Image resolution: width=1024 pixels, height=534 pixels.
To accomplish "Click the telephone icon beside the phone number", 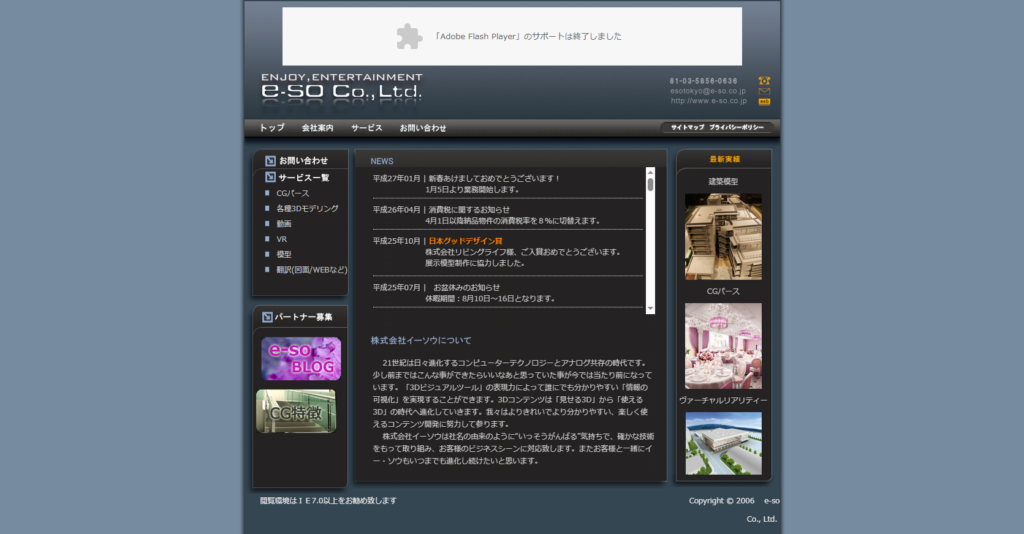I will pos(764,80).
